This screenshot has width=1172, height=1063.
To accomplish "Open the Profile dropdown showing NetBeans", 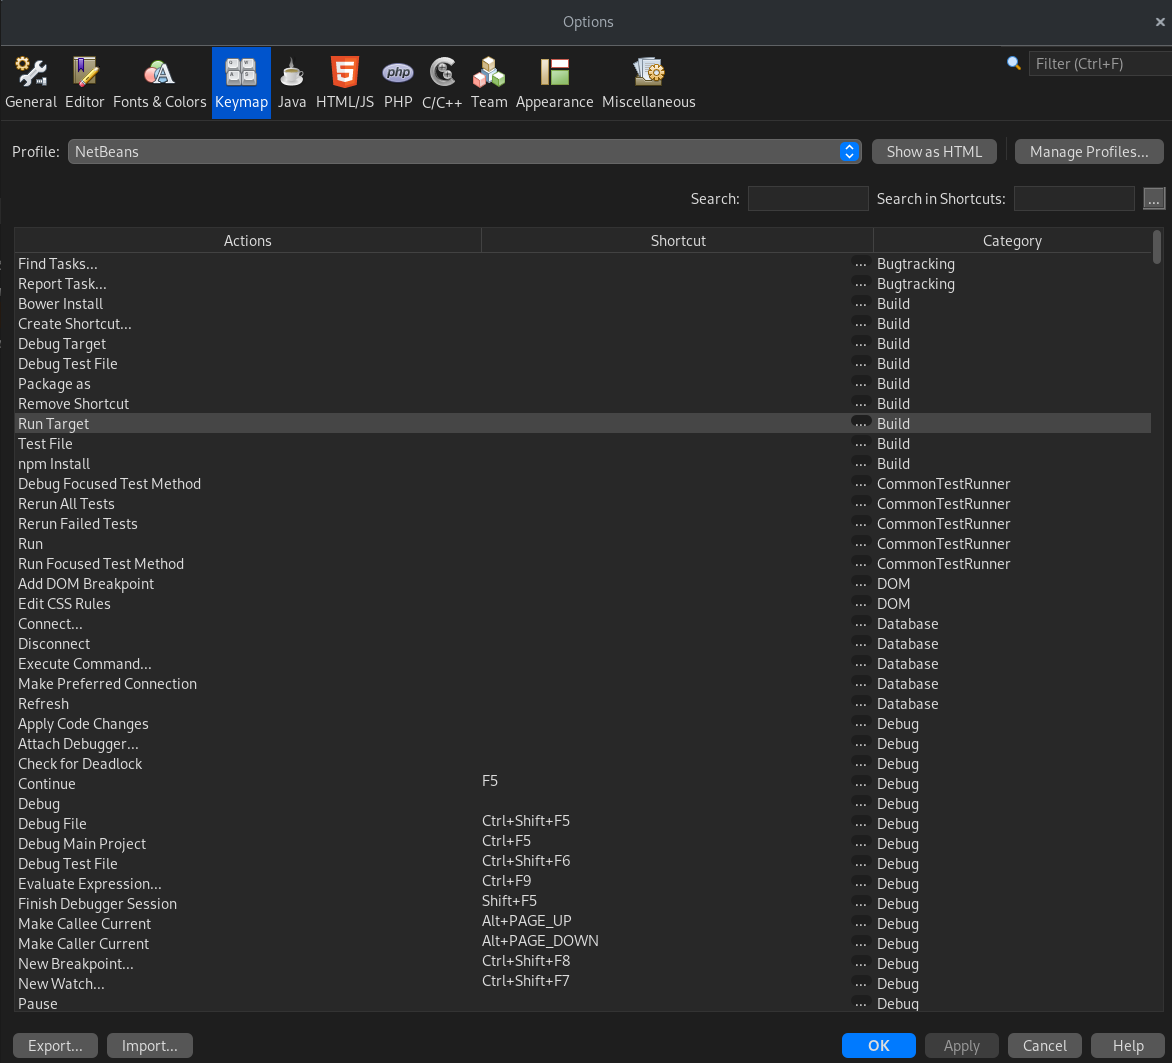I will [464, 152].
